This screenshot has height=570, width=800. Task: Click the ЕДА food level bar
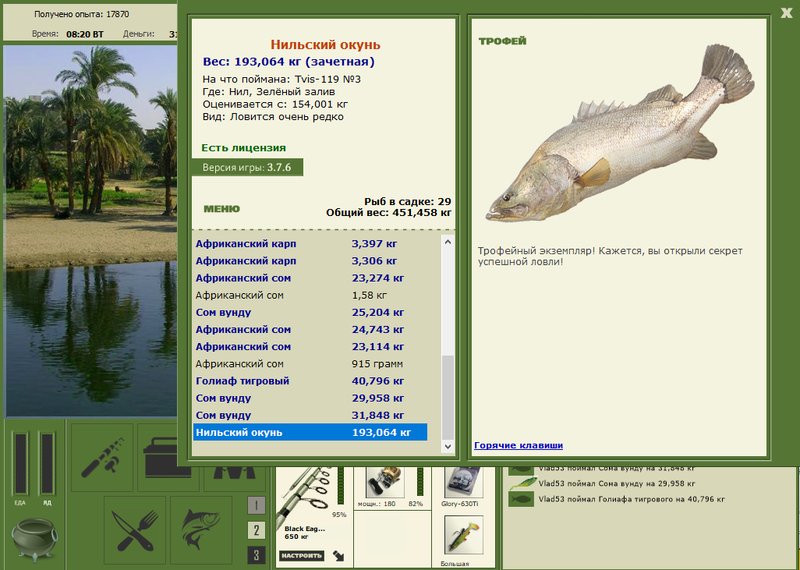tap(20, 464)
